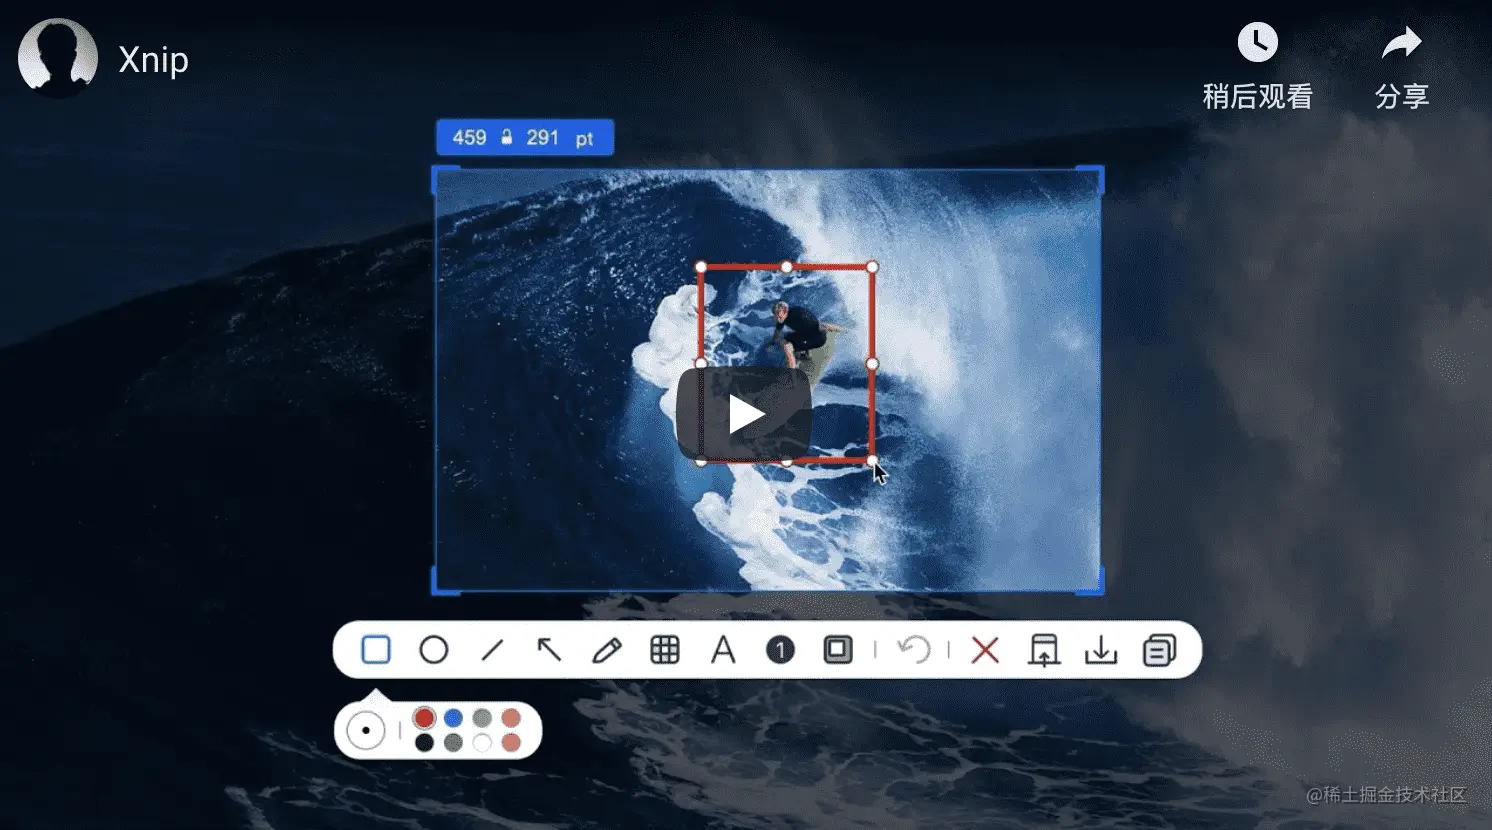Cancel screenshot with the red X
The width and height of the screenshot is (1492, 830).
(x=985, y=650)
